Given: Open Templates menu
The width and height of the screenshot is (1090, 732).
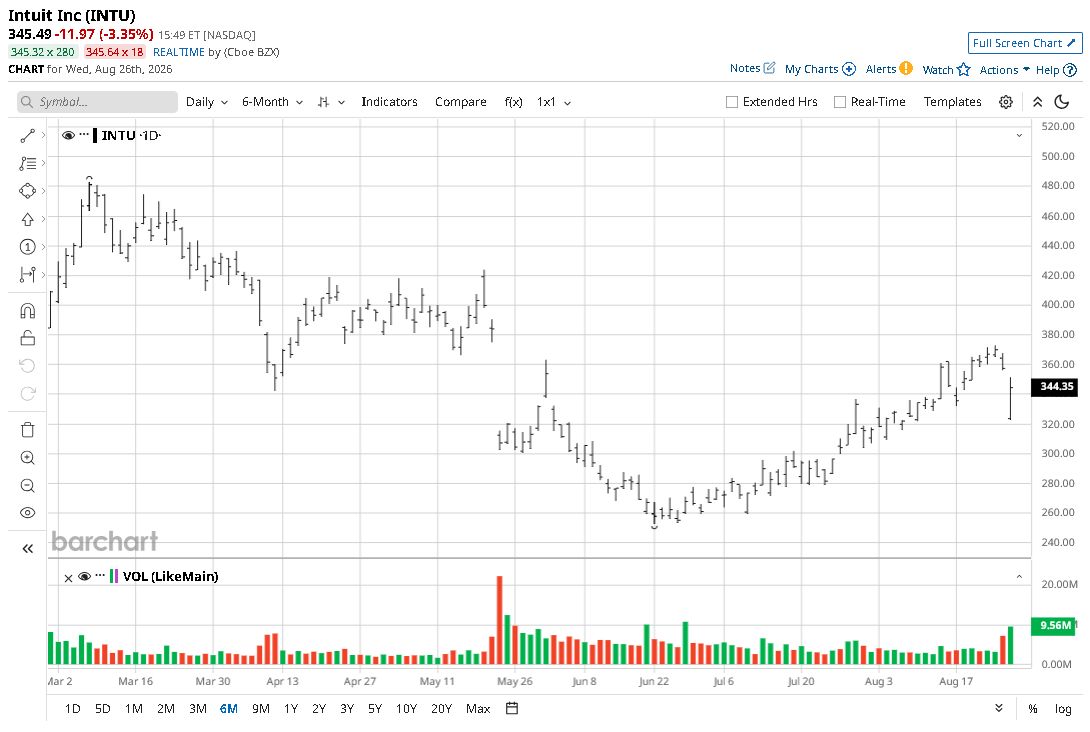Looking at the screenshot, I should click(x=952, y=102).
